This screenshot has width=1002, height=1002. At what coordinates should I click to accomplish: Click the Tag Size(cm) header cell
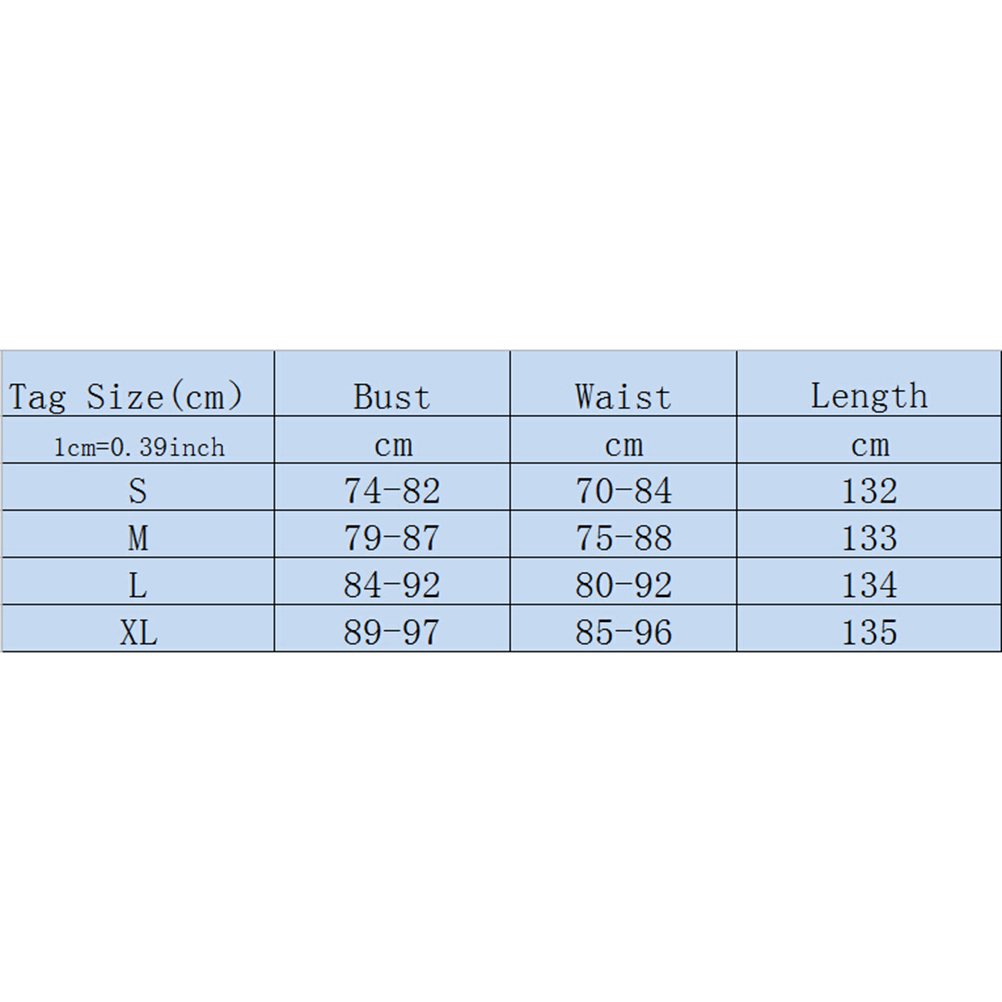click(x=127, y=397)
